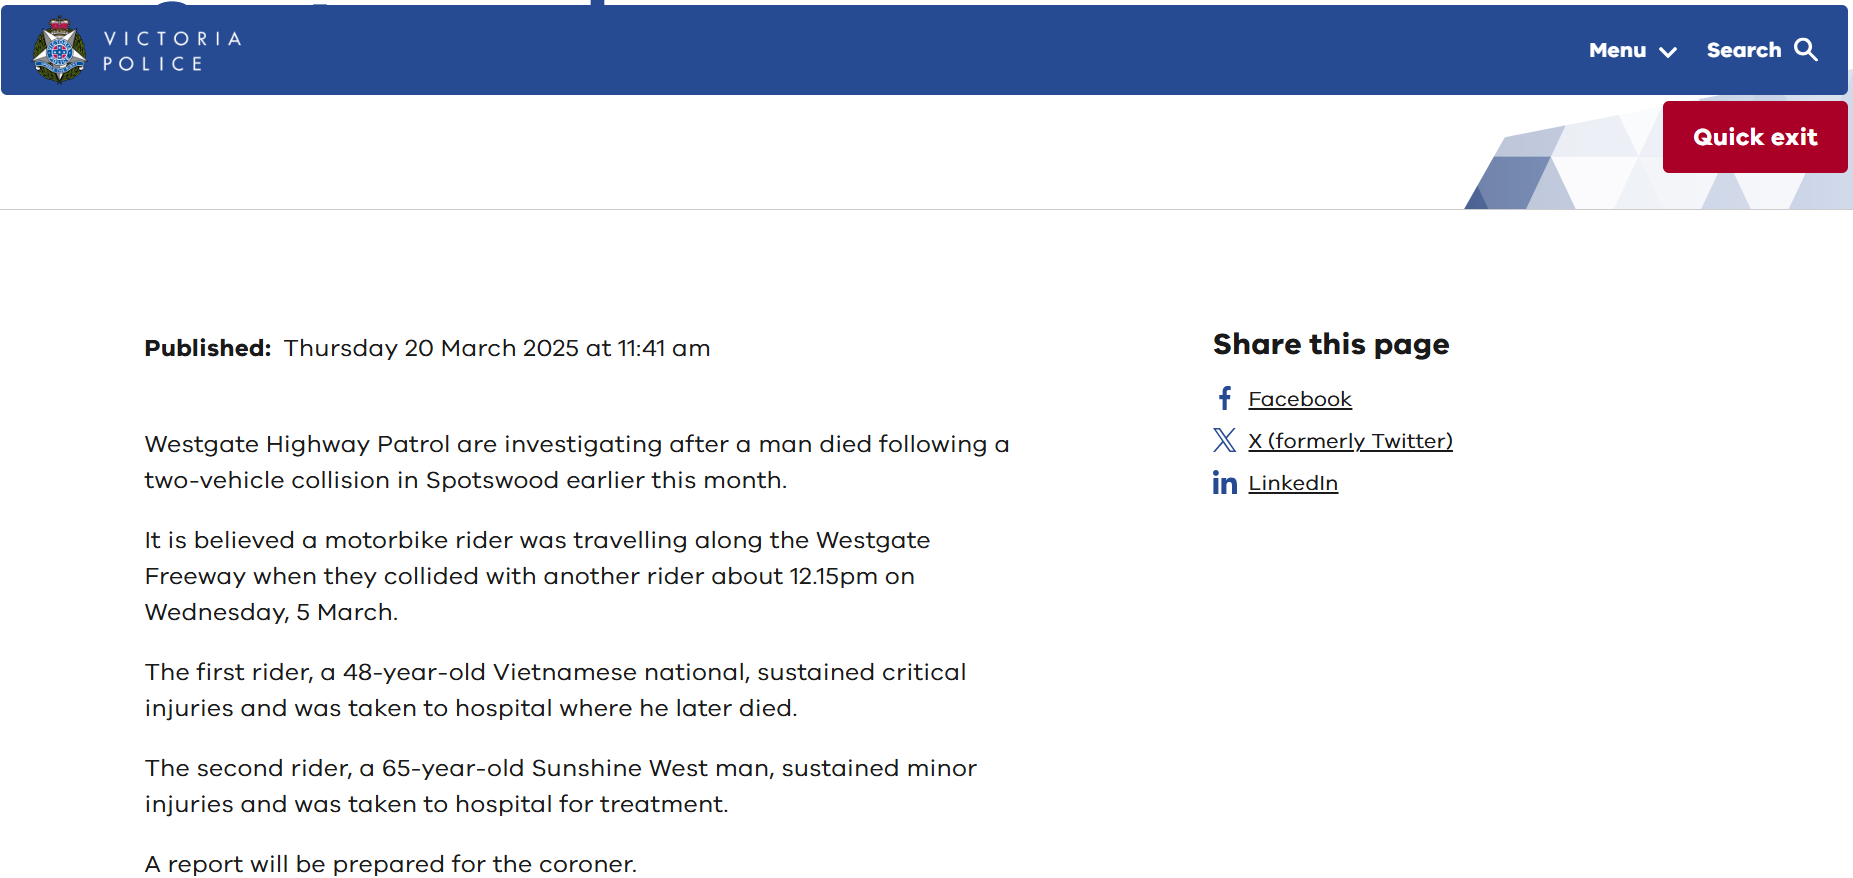Click the paragraph mentioning the Westgate Freeway
Screen dimensions: 1853x878
coord(537,576)
